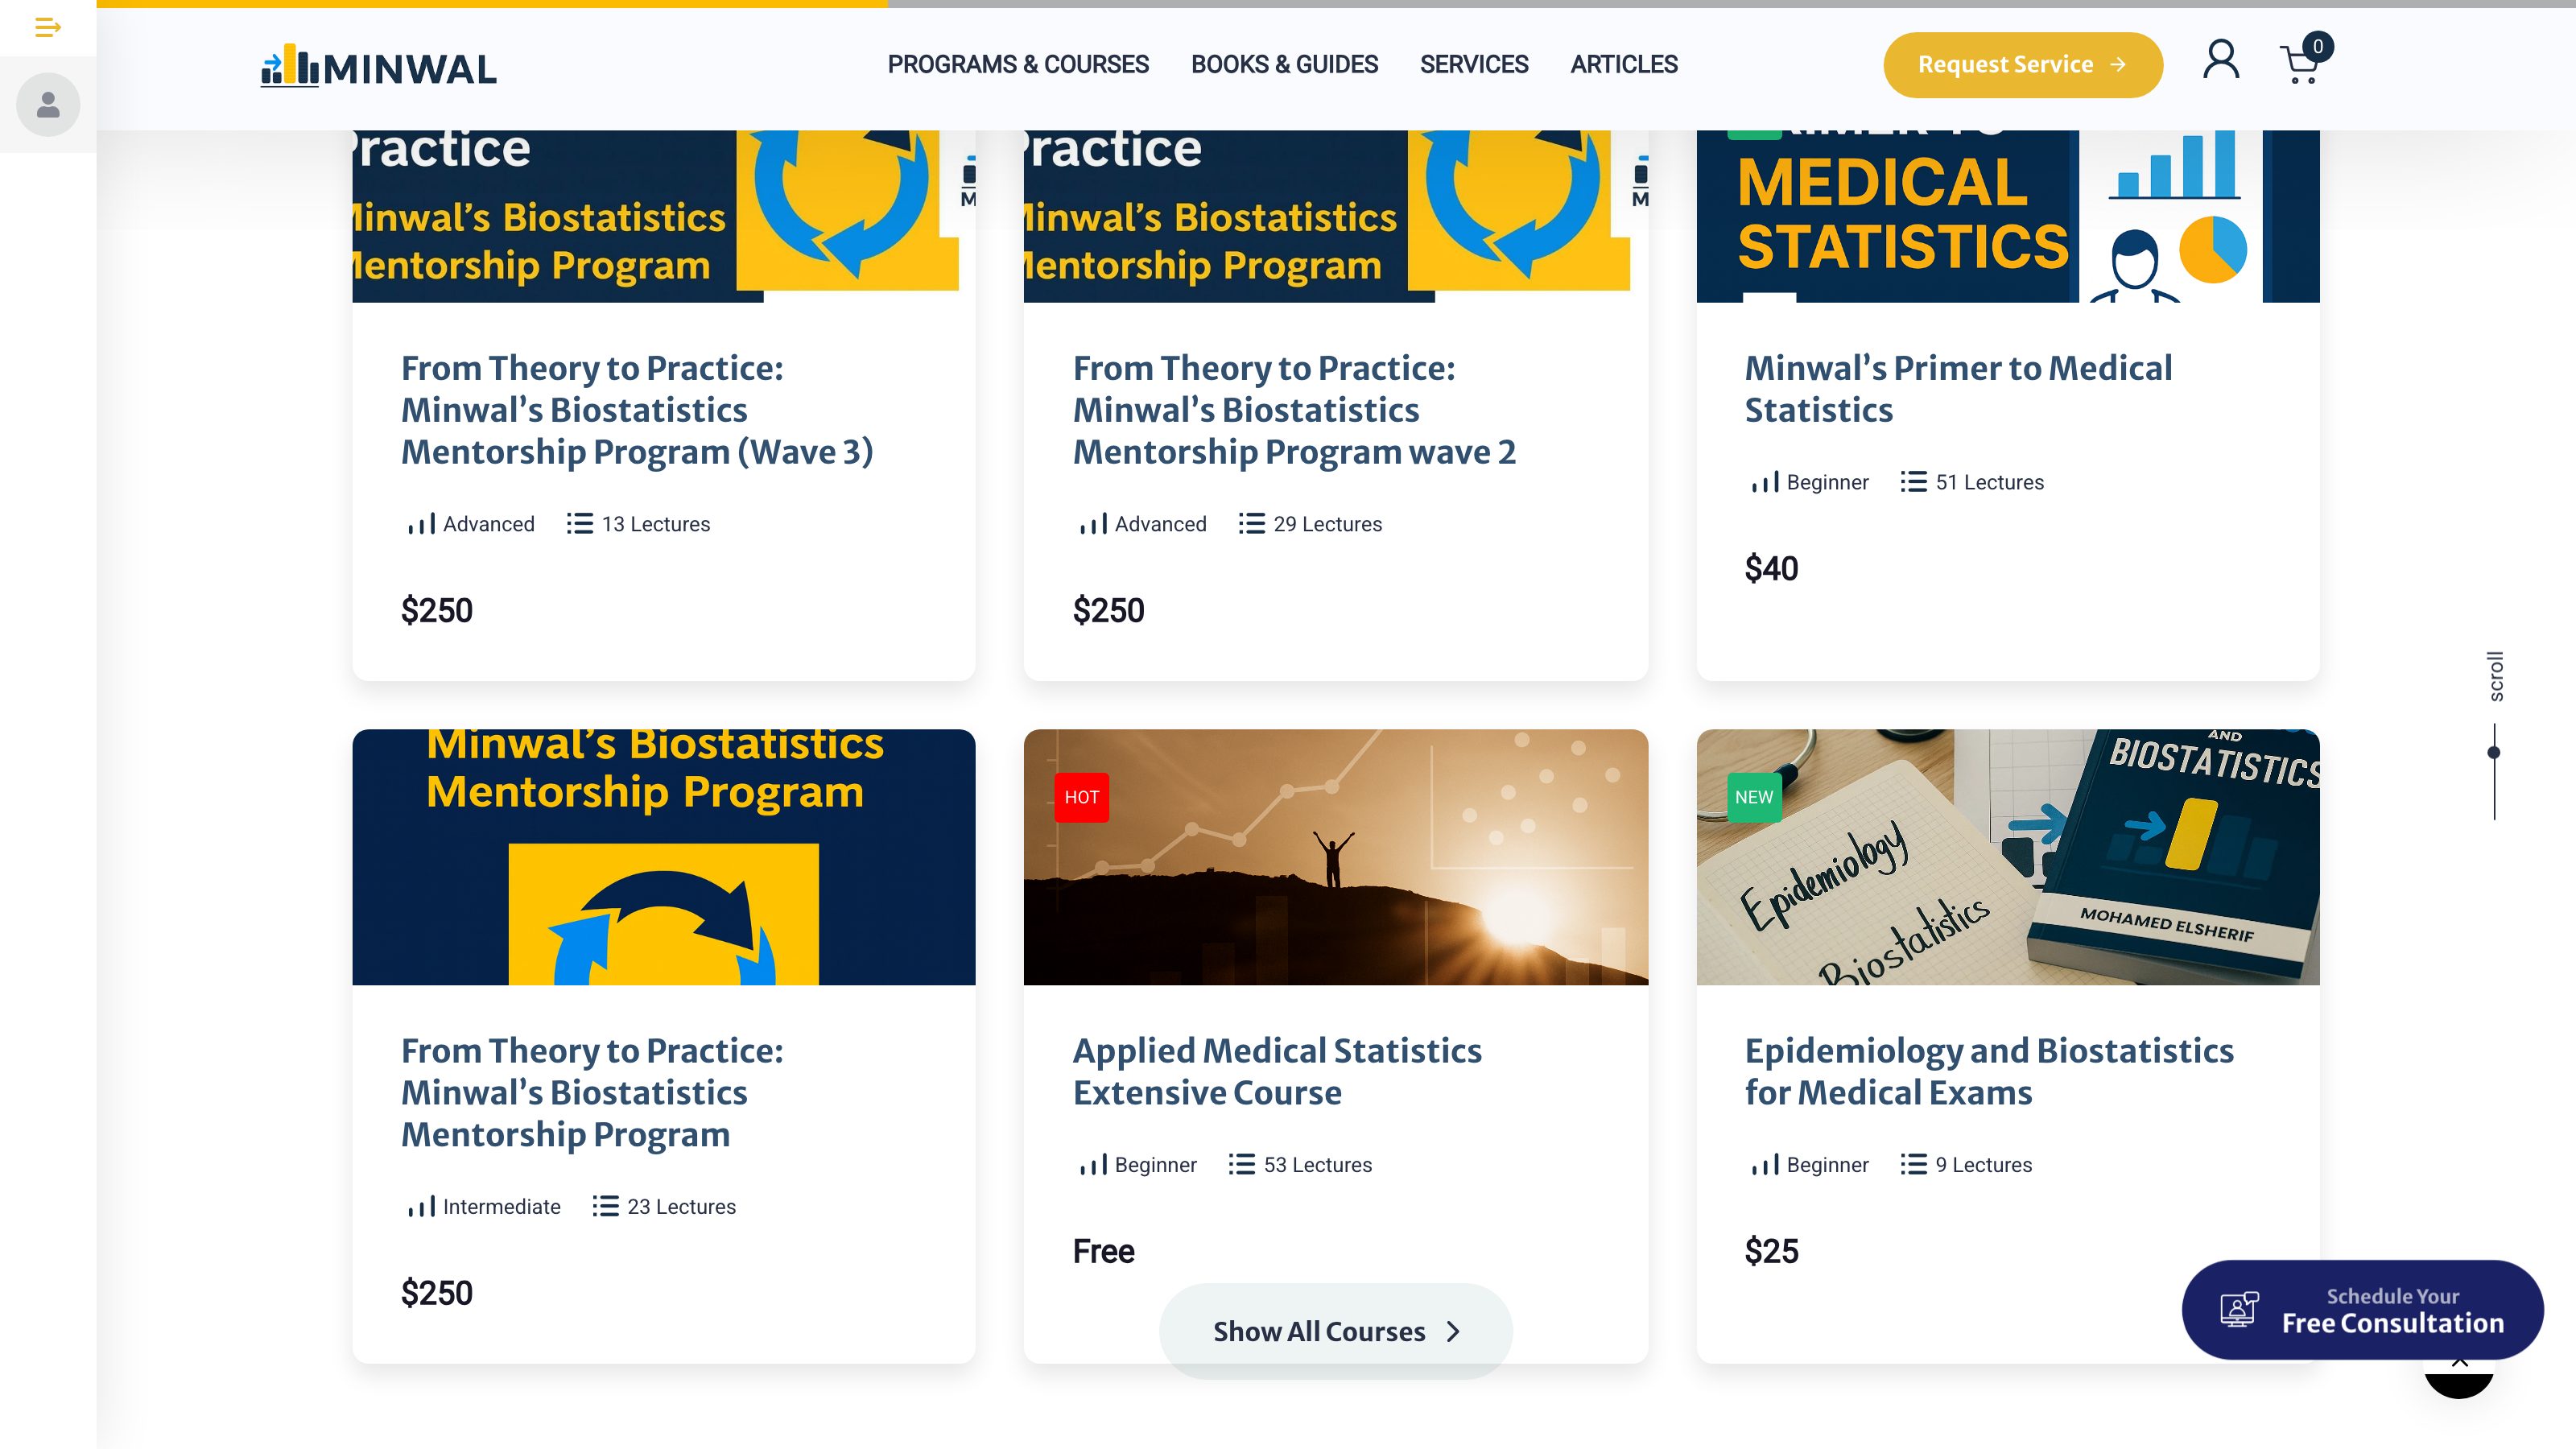Click the Medical Statistics primer thumbnail
This screenshot has width=2576, height=1449.
(x=2007, y=216)
